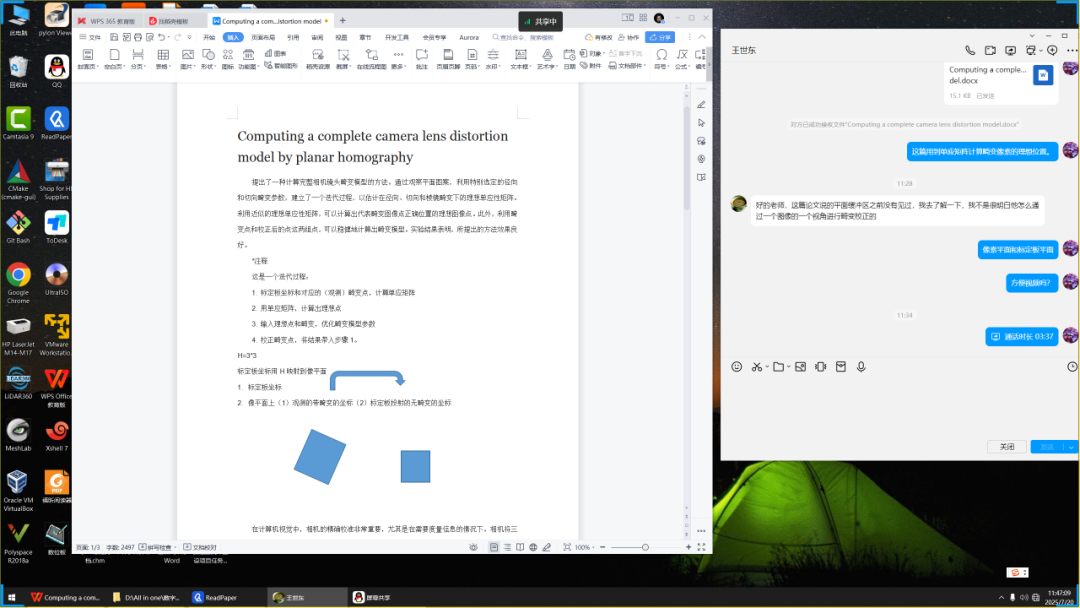Screen dimensions: 1080x608
Task: Click the scissors screenshot icon in chat
Action: (x=757, y=367)
